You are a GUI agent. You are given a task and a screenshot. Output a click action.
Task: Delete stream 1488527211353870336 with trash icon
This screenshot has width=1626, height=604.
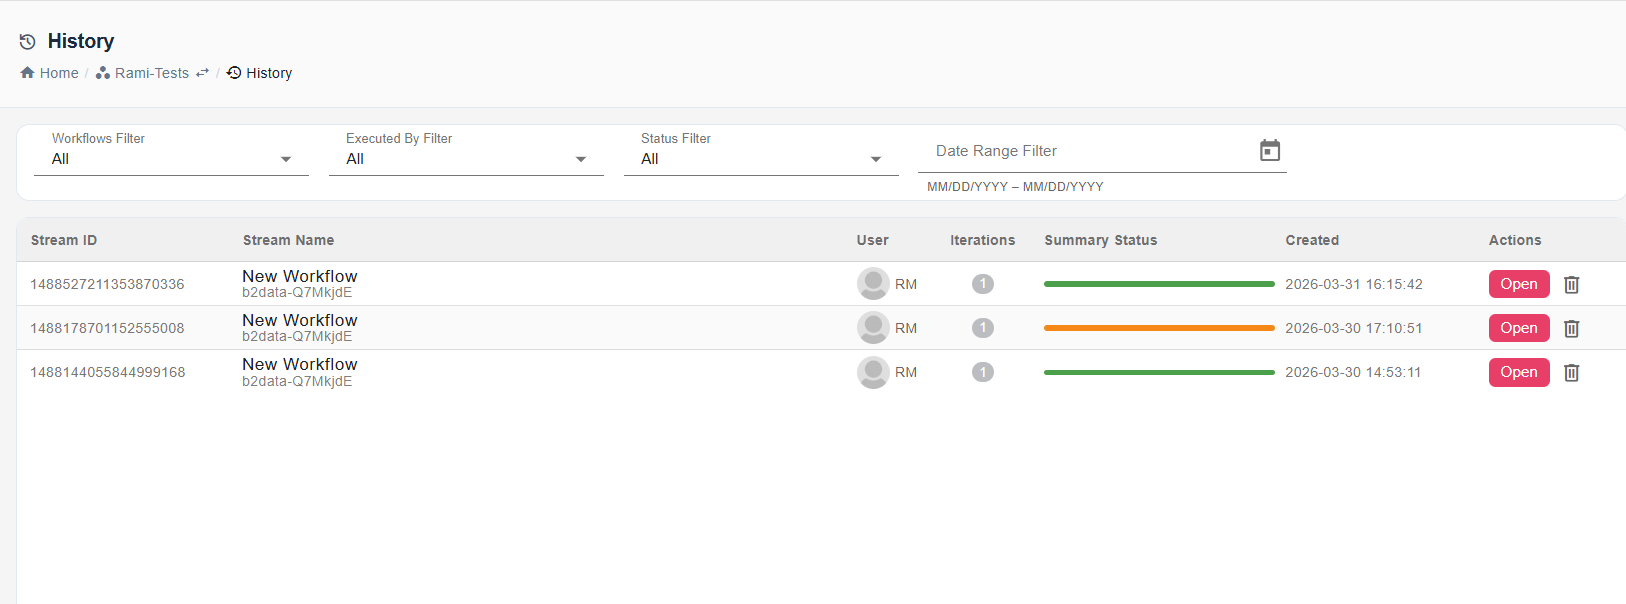1572,285
